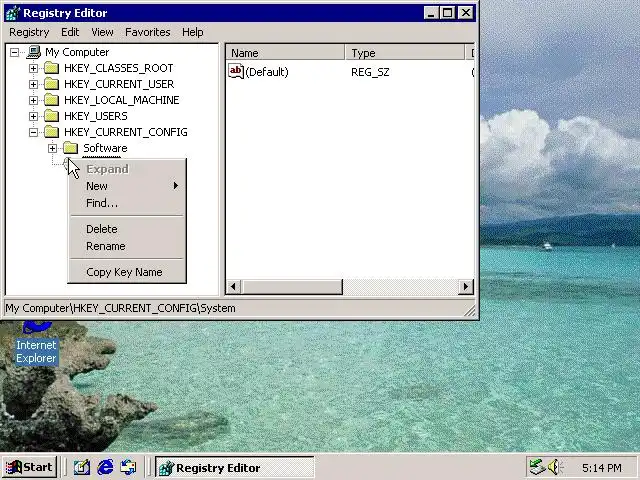Expand the Software subkey

click(x=53, y=148)
